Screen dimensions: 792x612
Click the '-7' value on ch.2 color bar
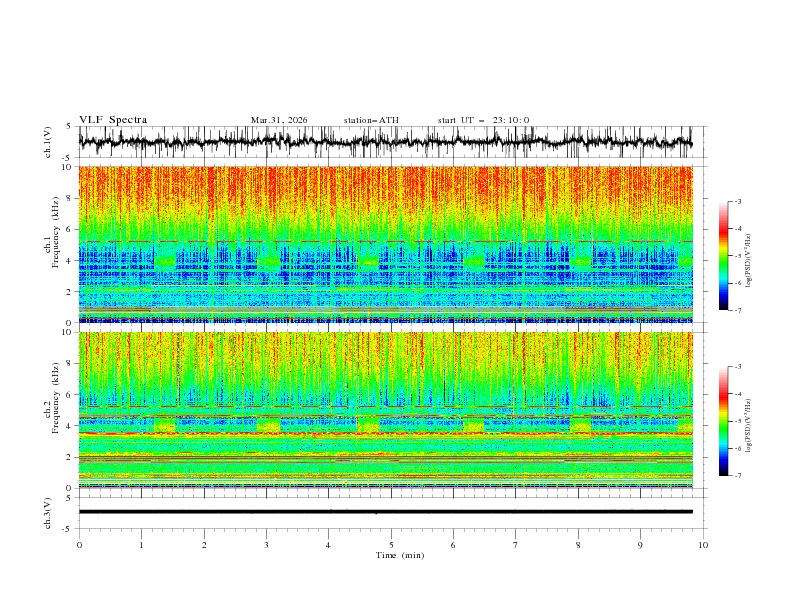pos(737,476)
